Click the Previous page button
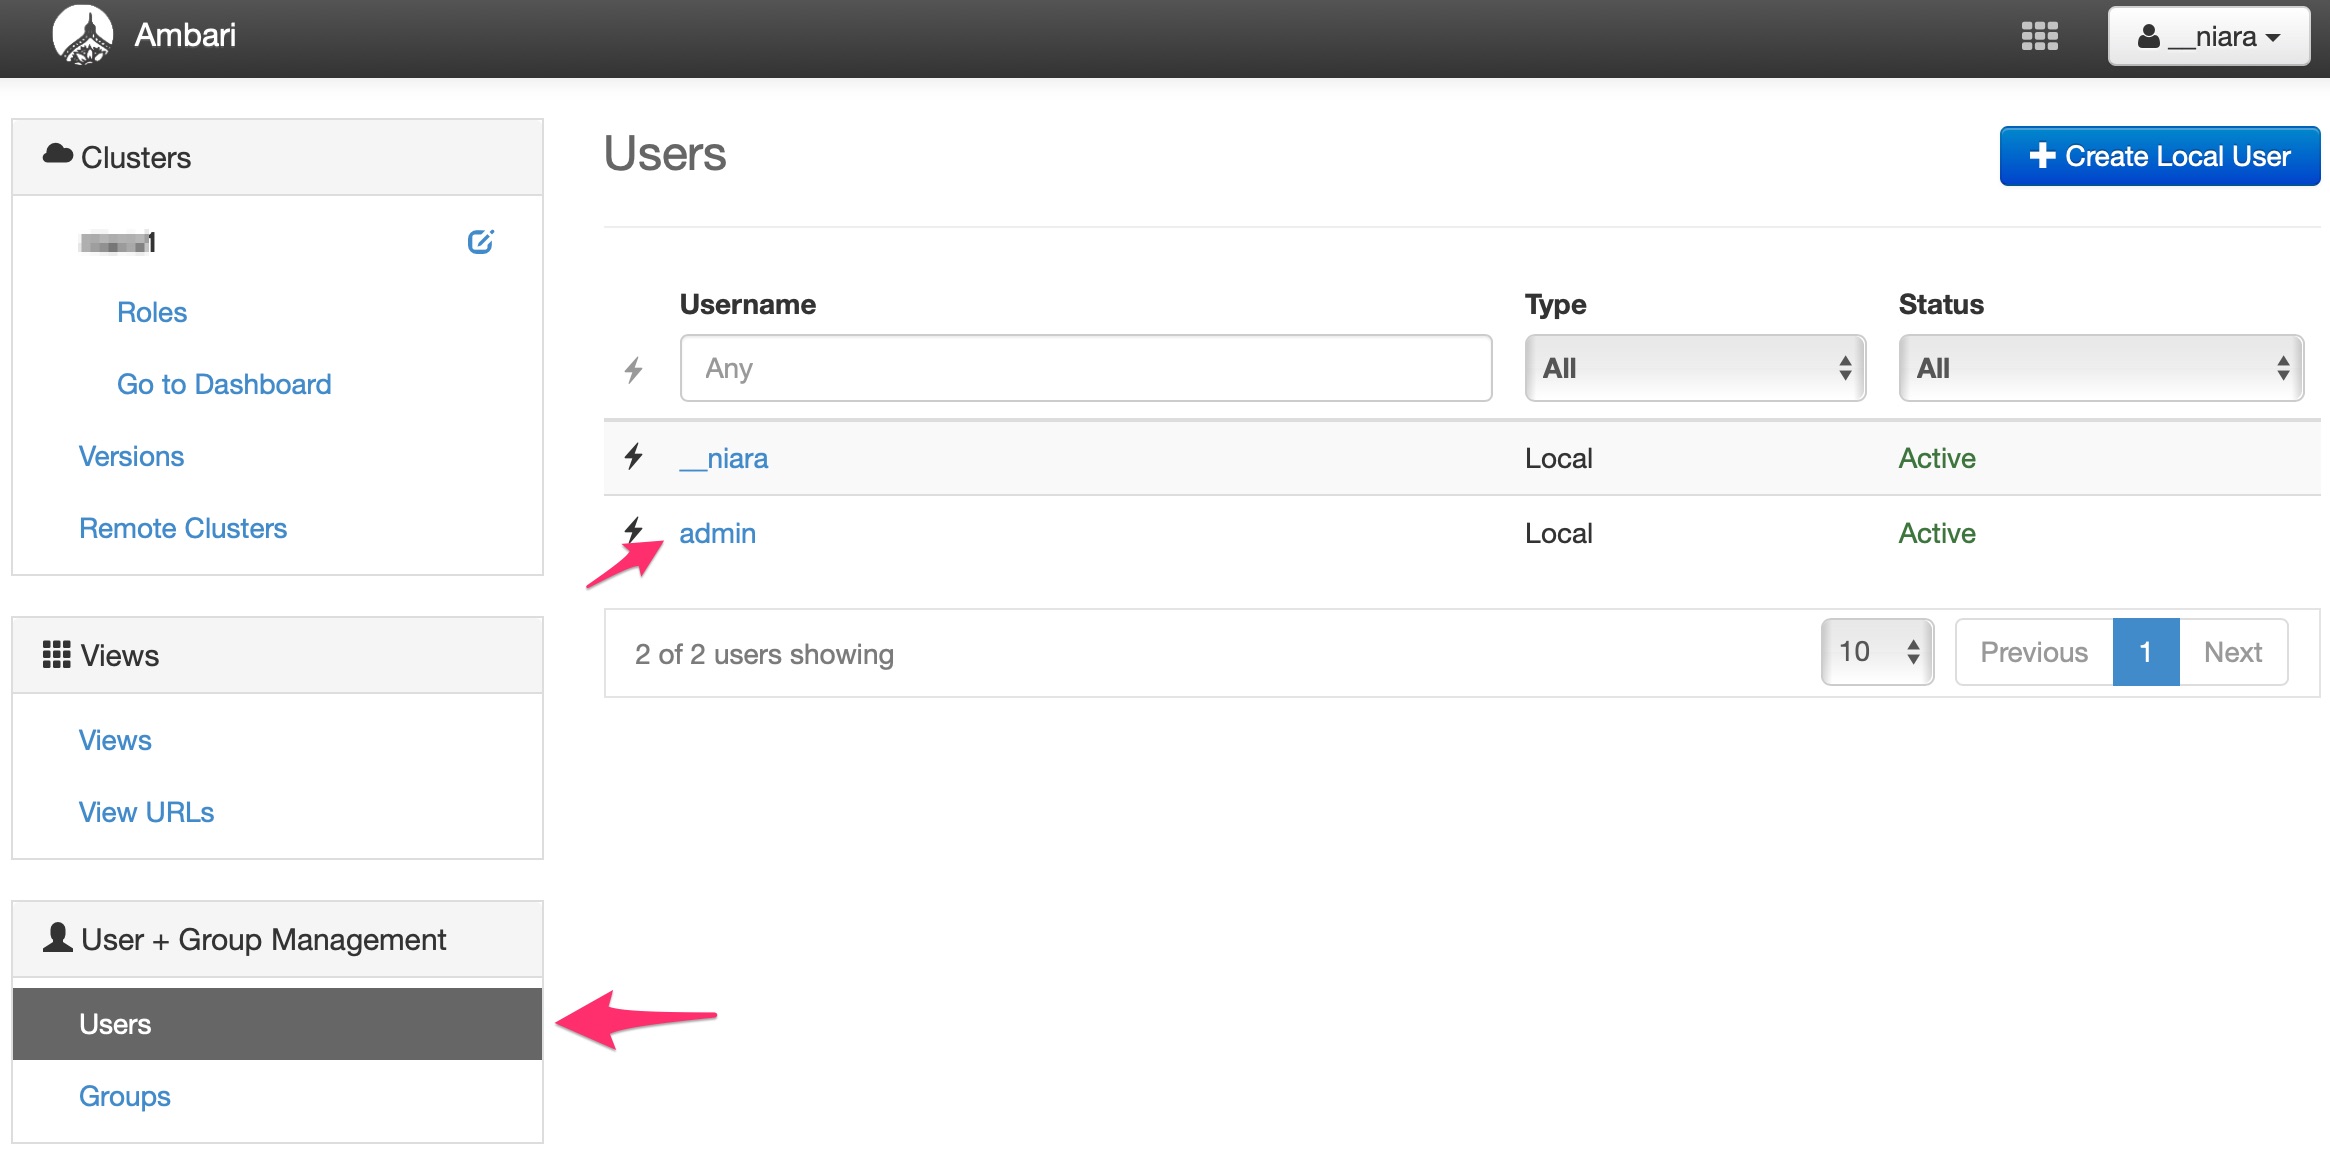 point(2033,652)
